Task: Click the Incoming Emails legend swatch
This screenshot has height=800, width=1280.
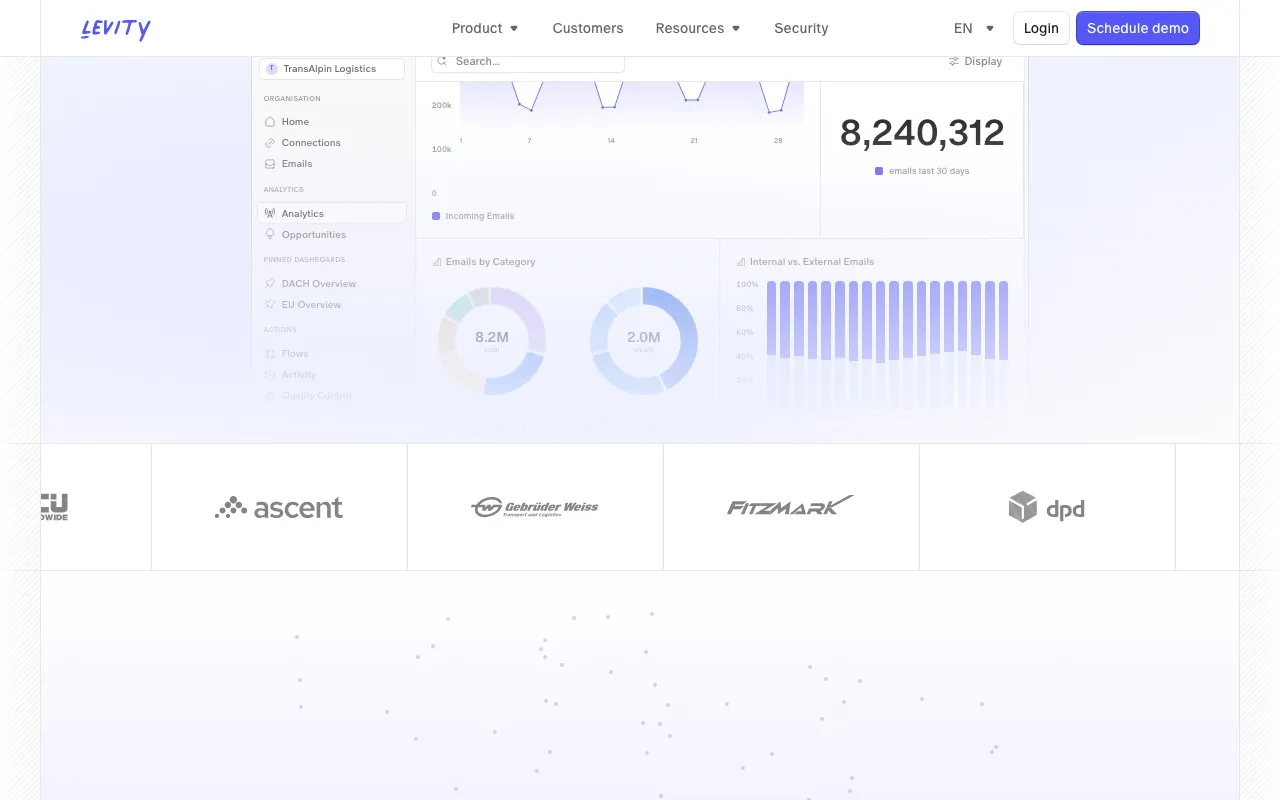Action: coord(436,215)
